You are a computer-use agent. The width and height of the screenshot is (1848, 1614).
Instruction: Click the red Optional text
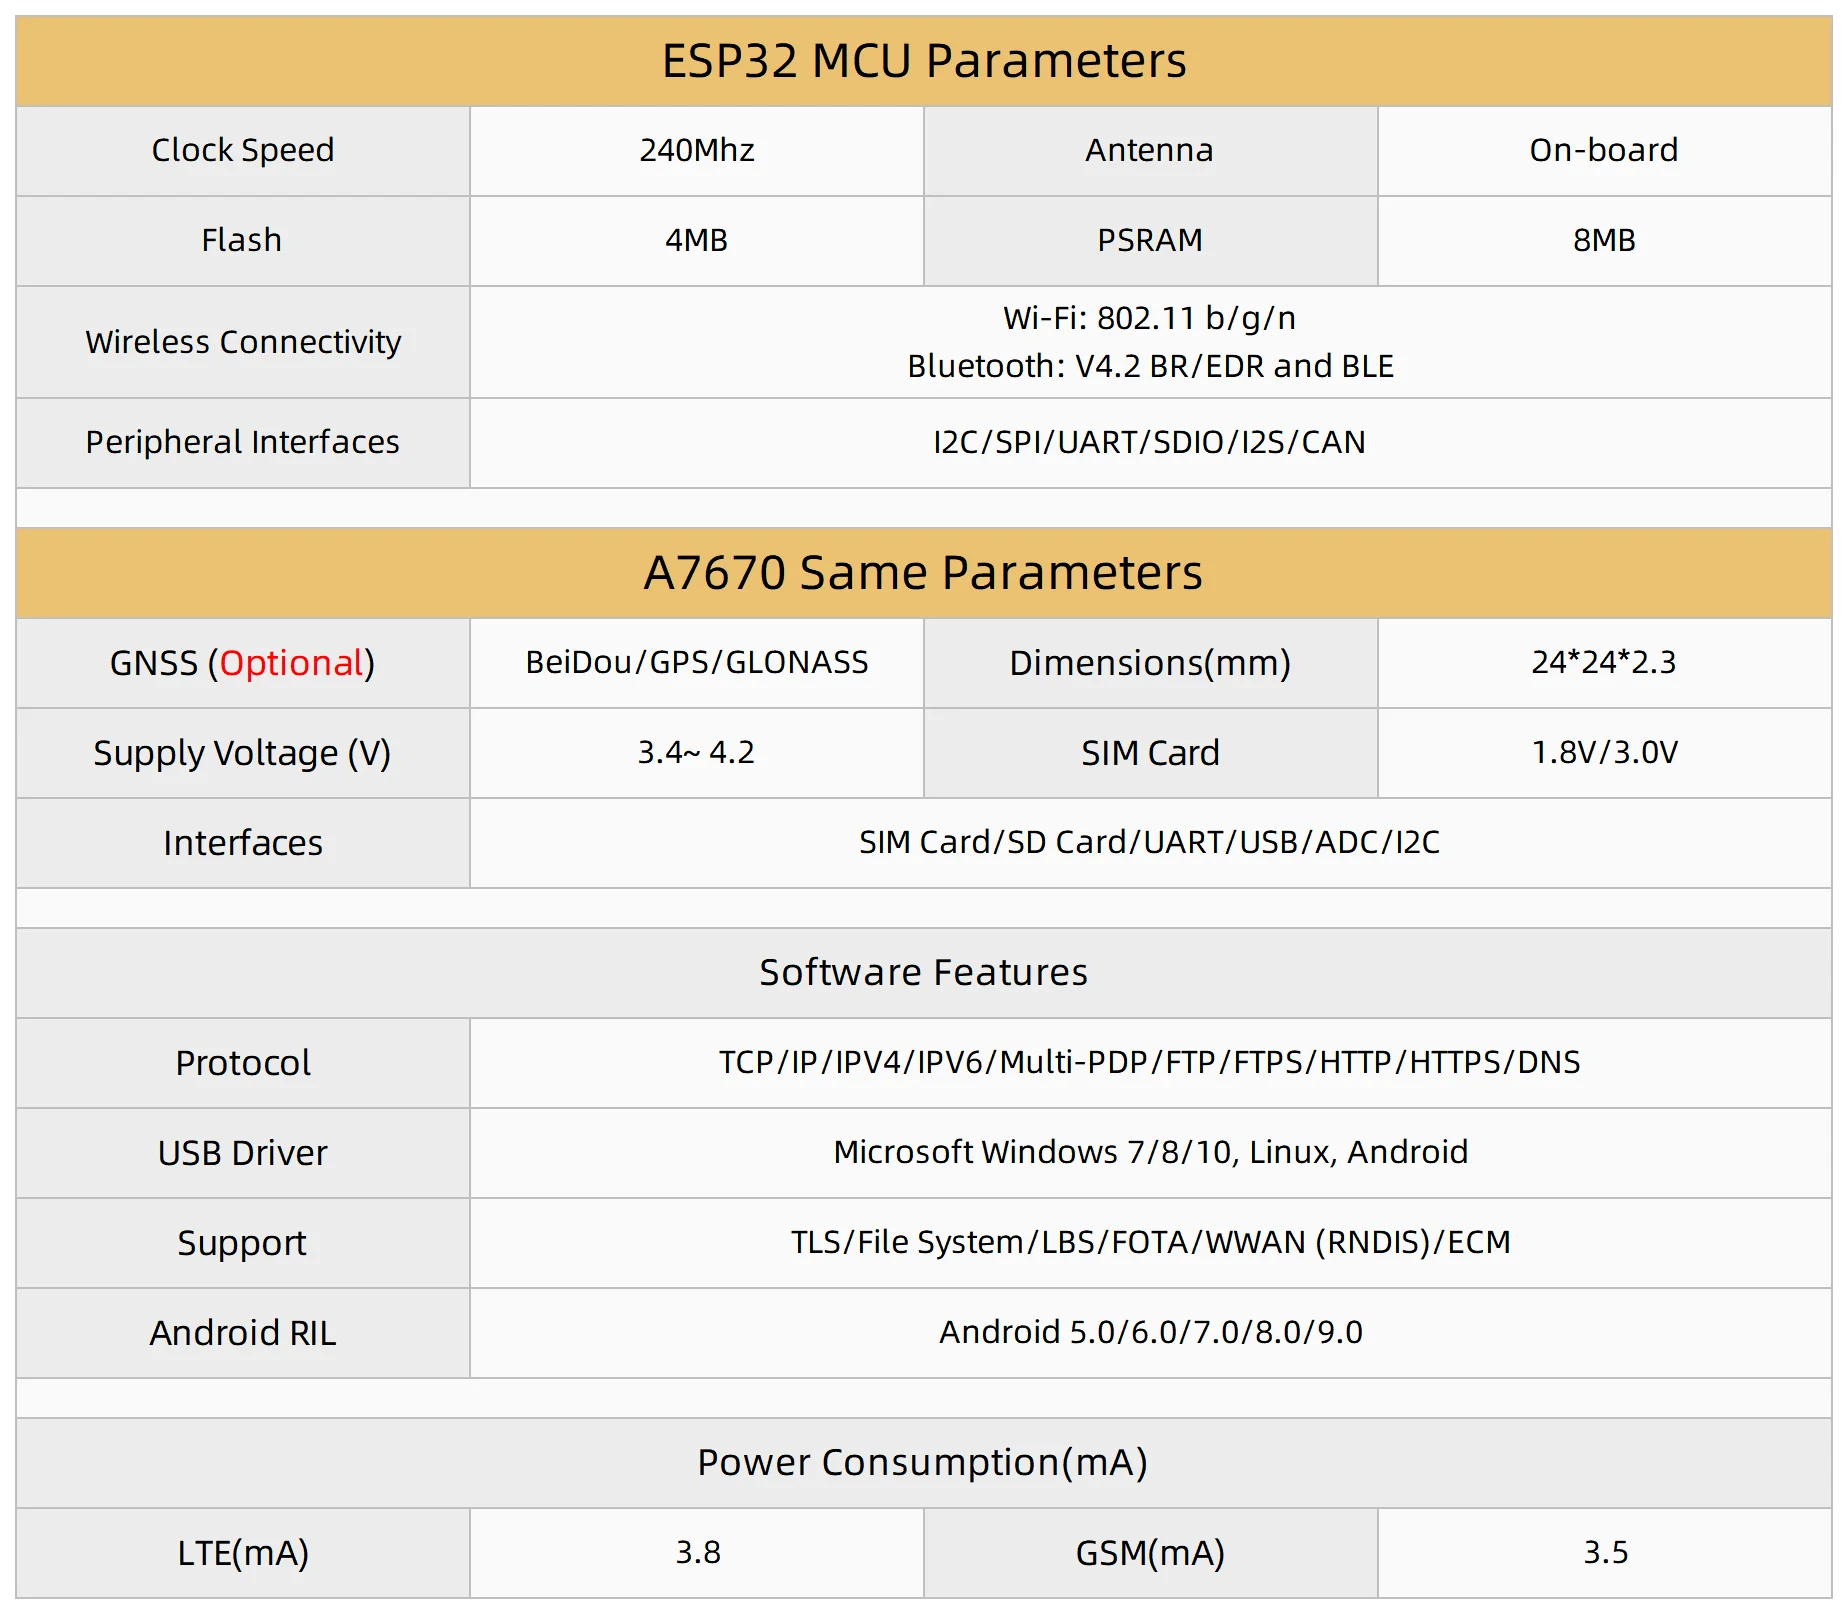[x=292, y=663]
